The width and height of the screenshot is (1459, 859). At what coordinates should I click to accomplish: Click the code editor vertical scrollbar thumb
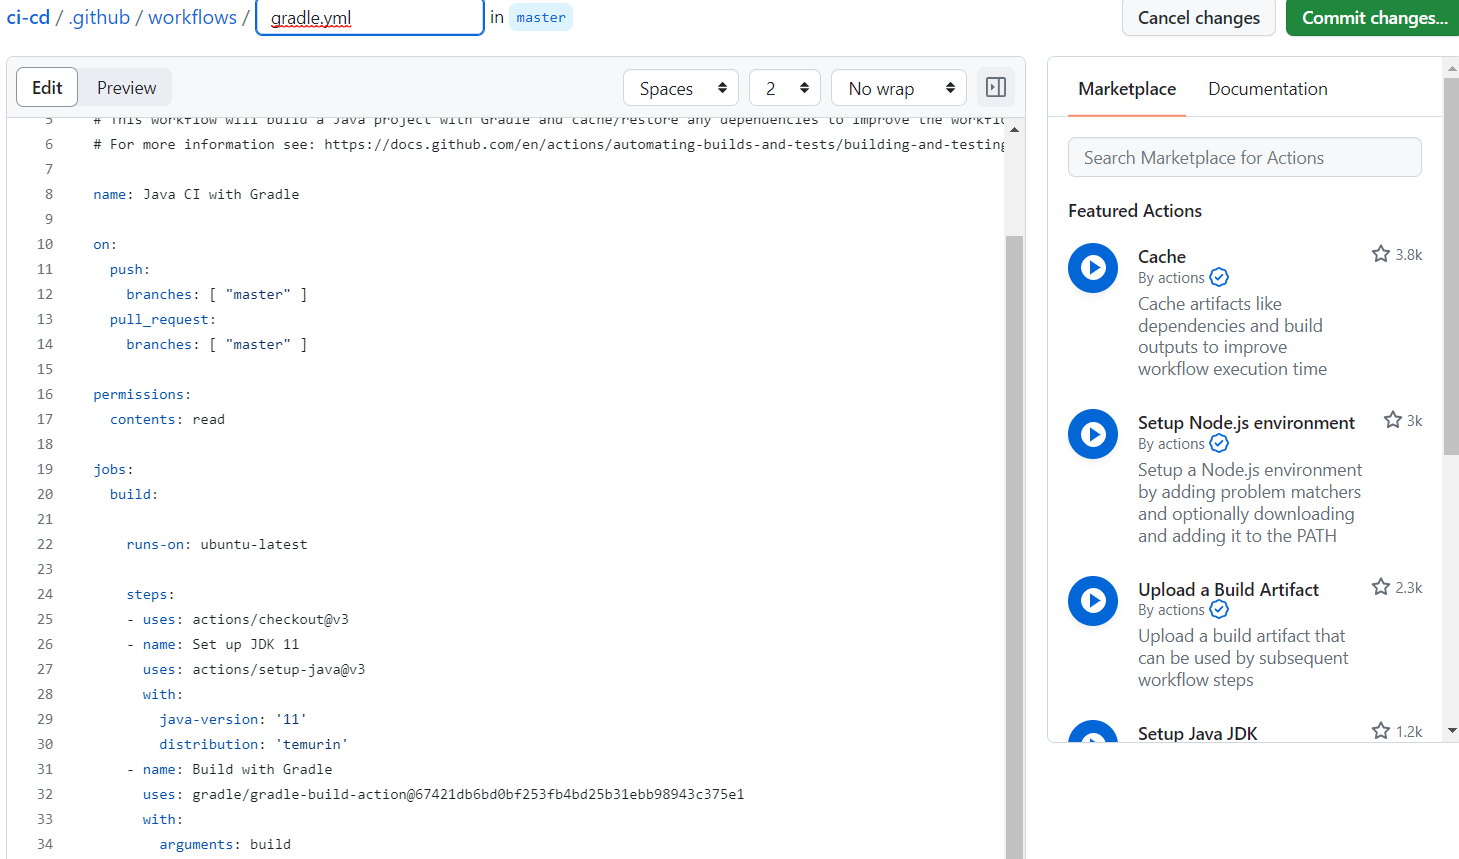click(1014, 545)
